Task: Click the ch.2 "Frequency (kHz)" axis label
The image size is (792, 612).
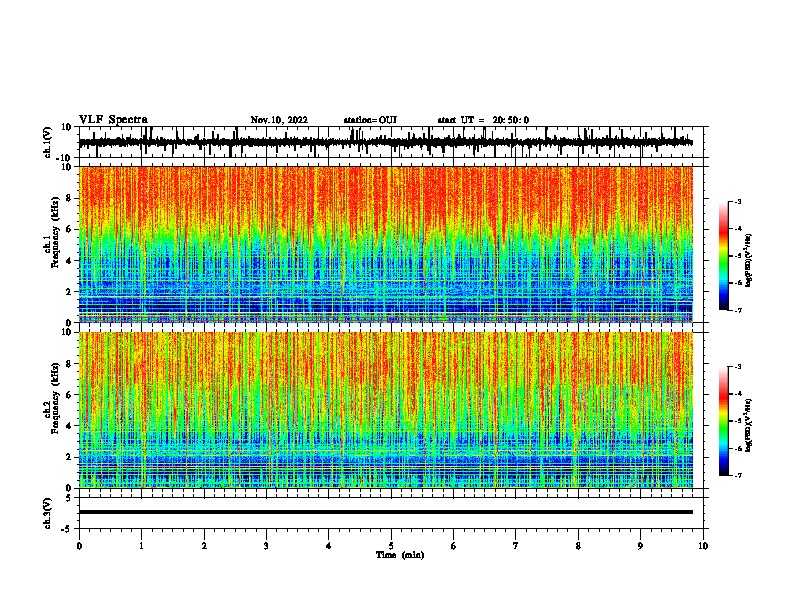Action: 55,398
